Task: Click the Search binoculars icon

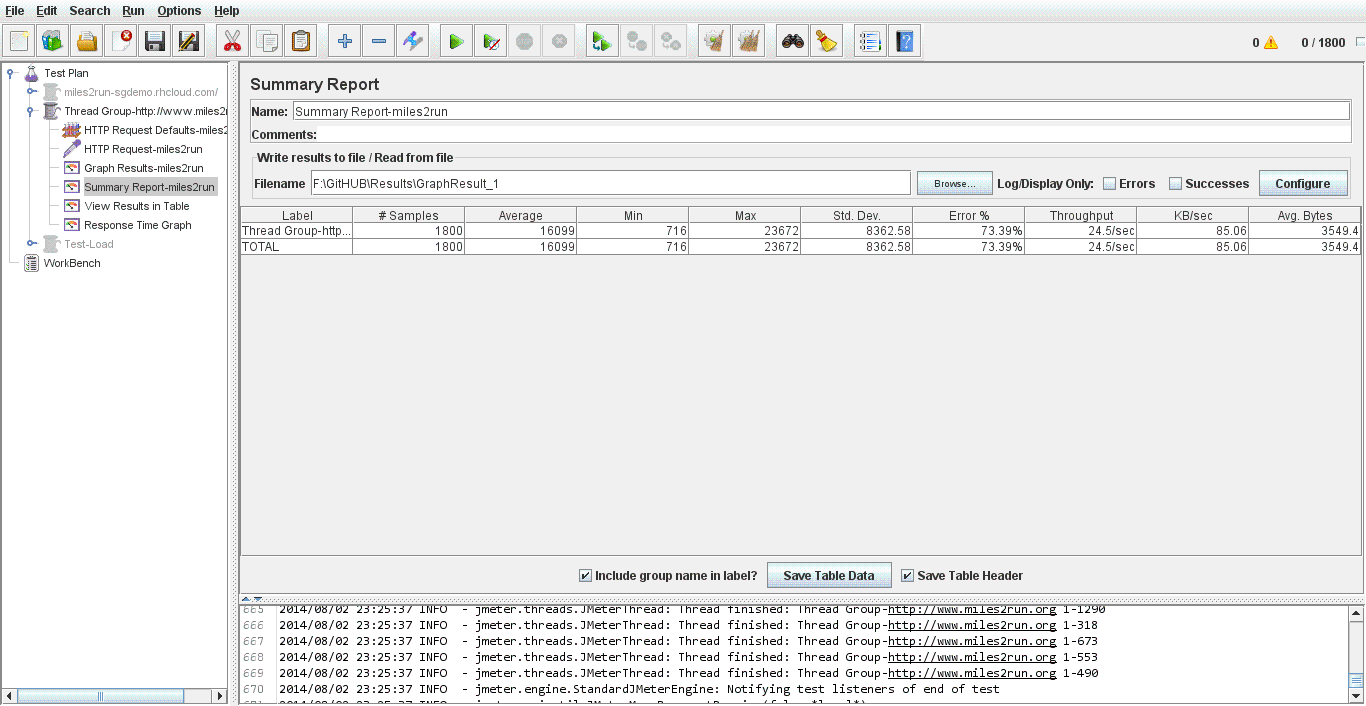Action: tap(793, 42)
